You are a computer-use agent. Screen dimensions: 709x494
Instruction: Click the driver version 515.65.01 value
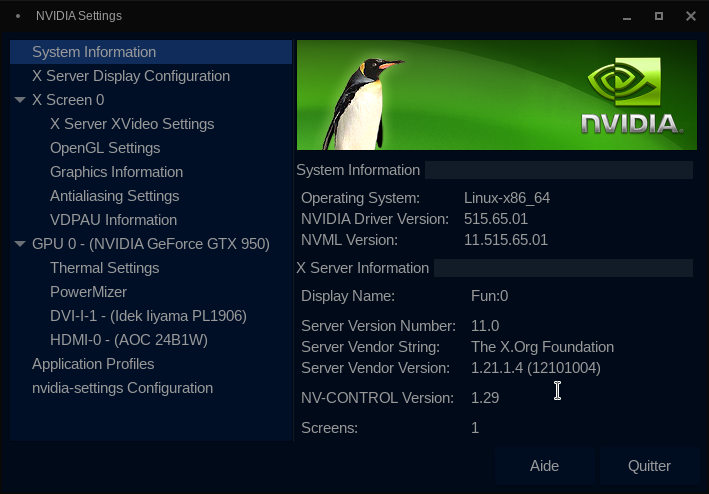(496, 219)
